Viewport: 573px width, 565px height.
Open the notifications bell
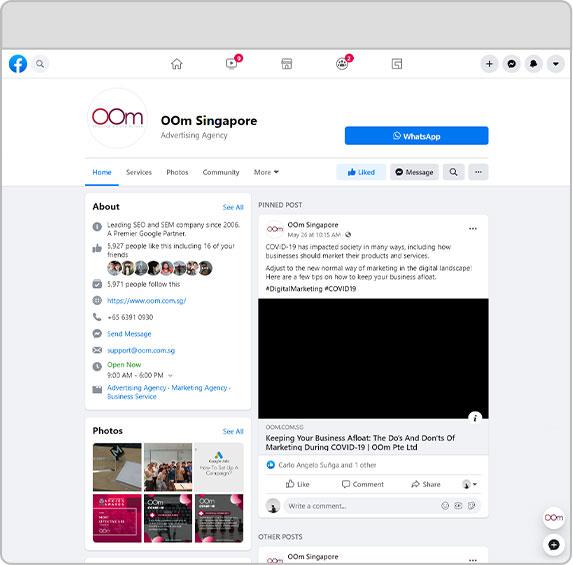534,64
